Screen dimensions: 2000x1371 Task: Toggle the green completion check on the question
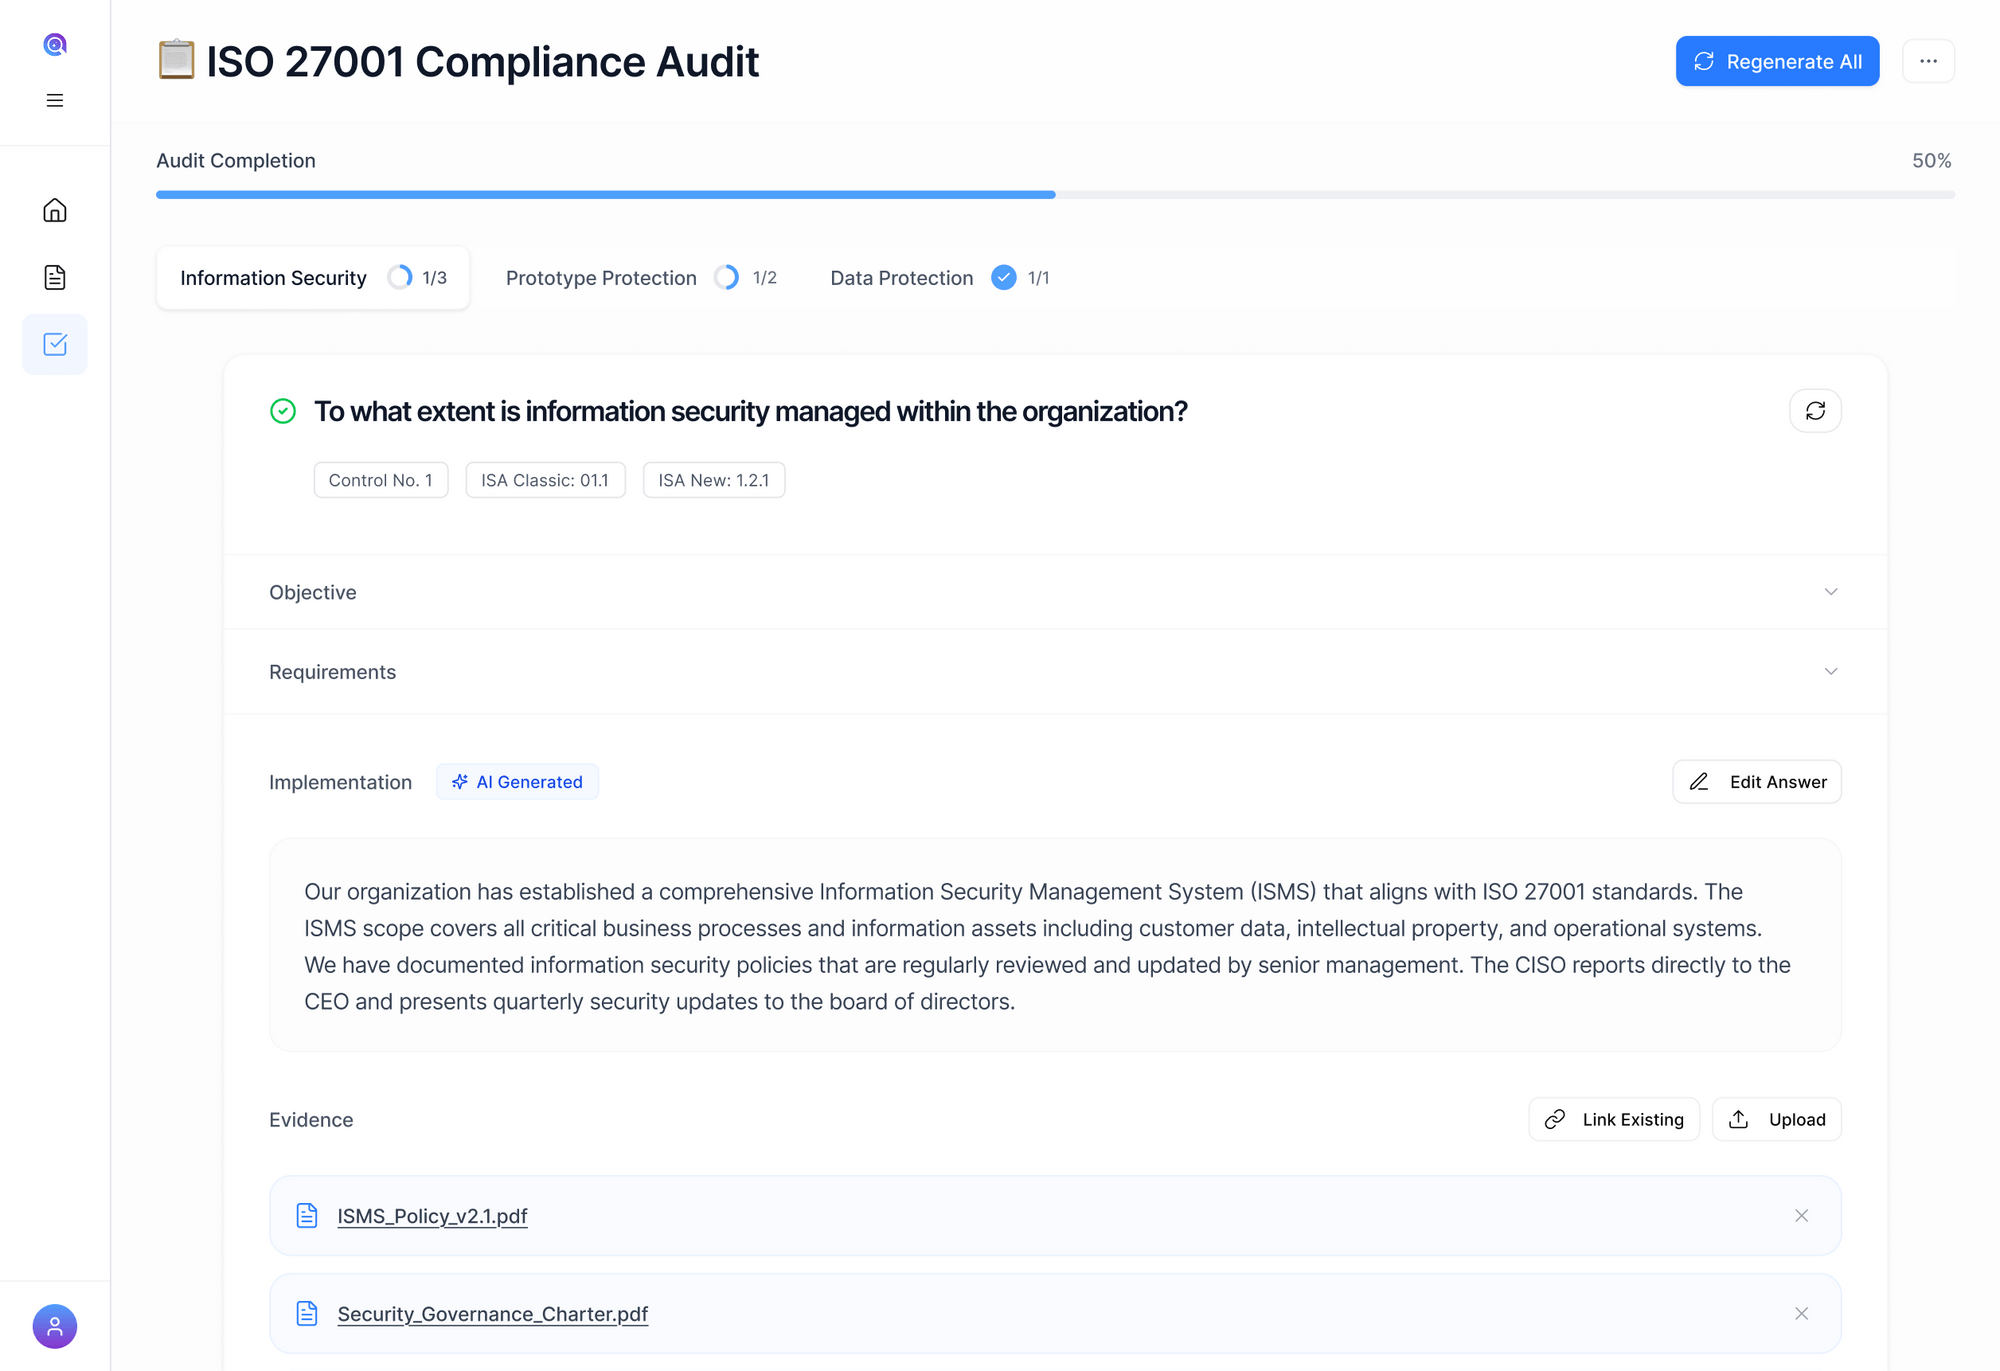coord(283,411)
